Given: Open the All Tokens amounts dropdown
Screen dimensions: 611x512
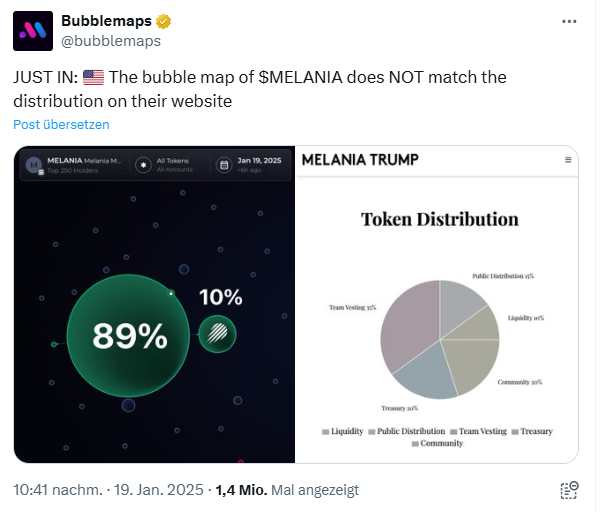Looking at the screenshot, I should [172, 164].
